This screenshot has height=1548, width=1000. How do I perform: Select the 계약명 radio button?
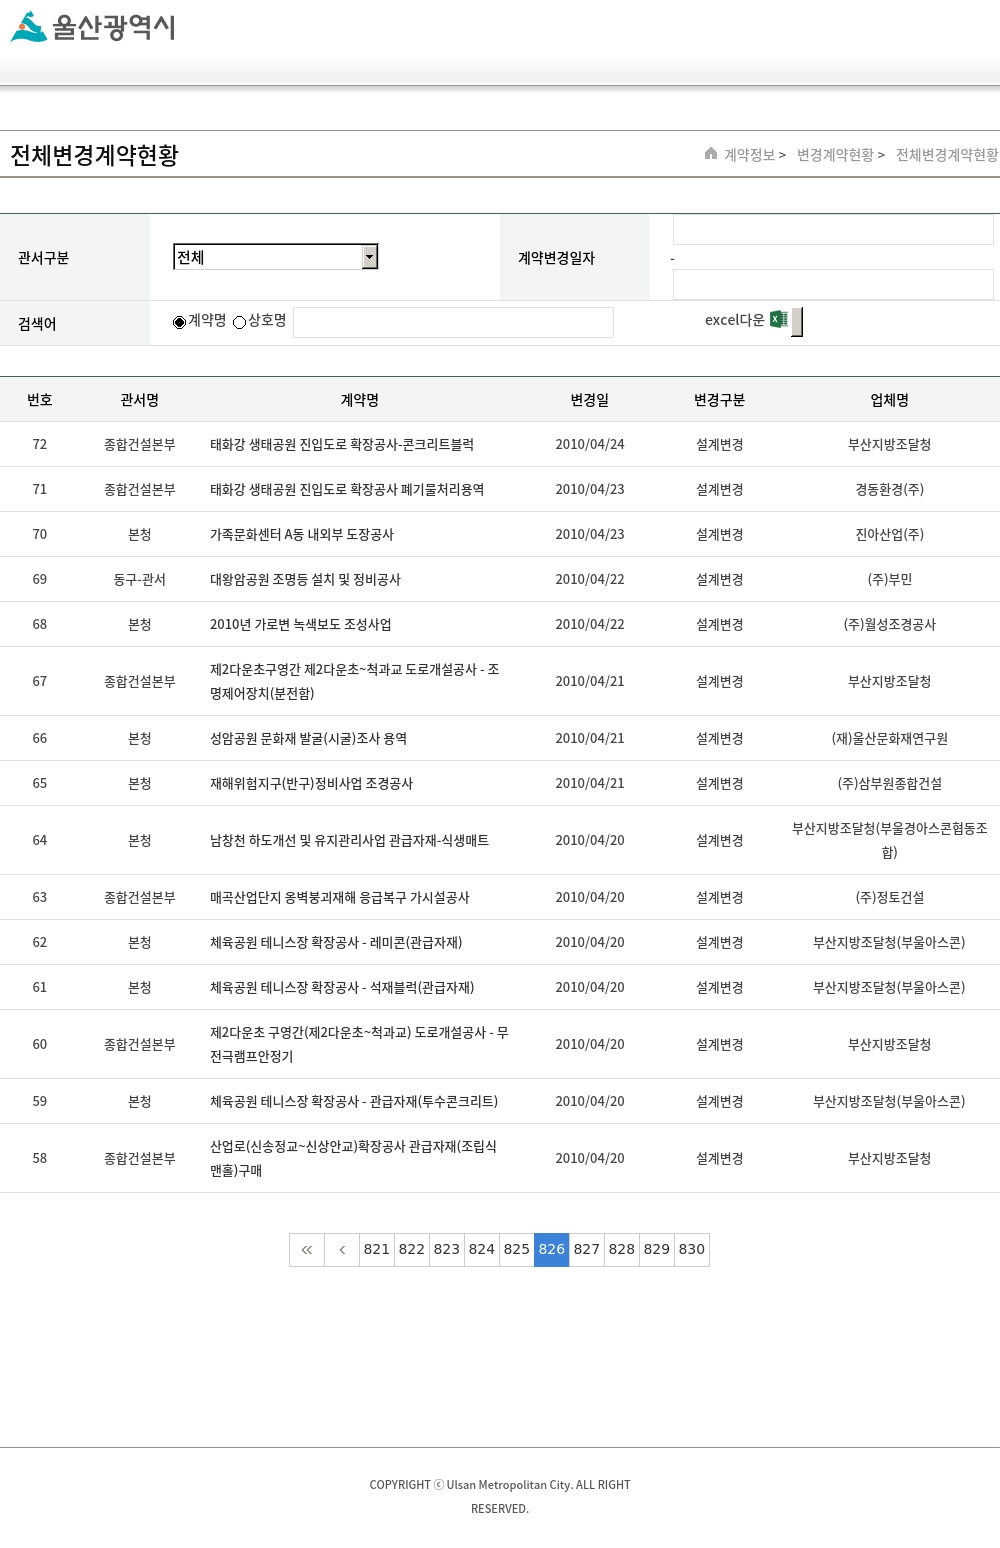click(x=180, y=322)
